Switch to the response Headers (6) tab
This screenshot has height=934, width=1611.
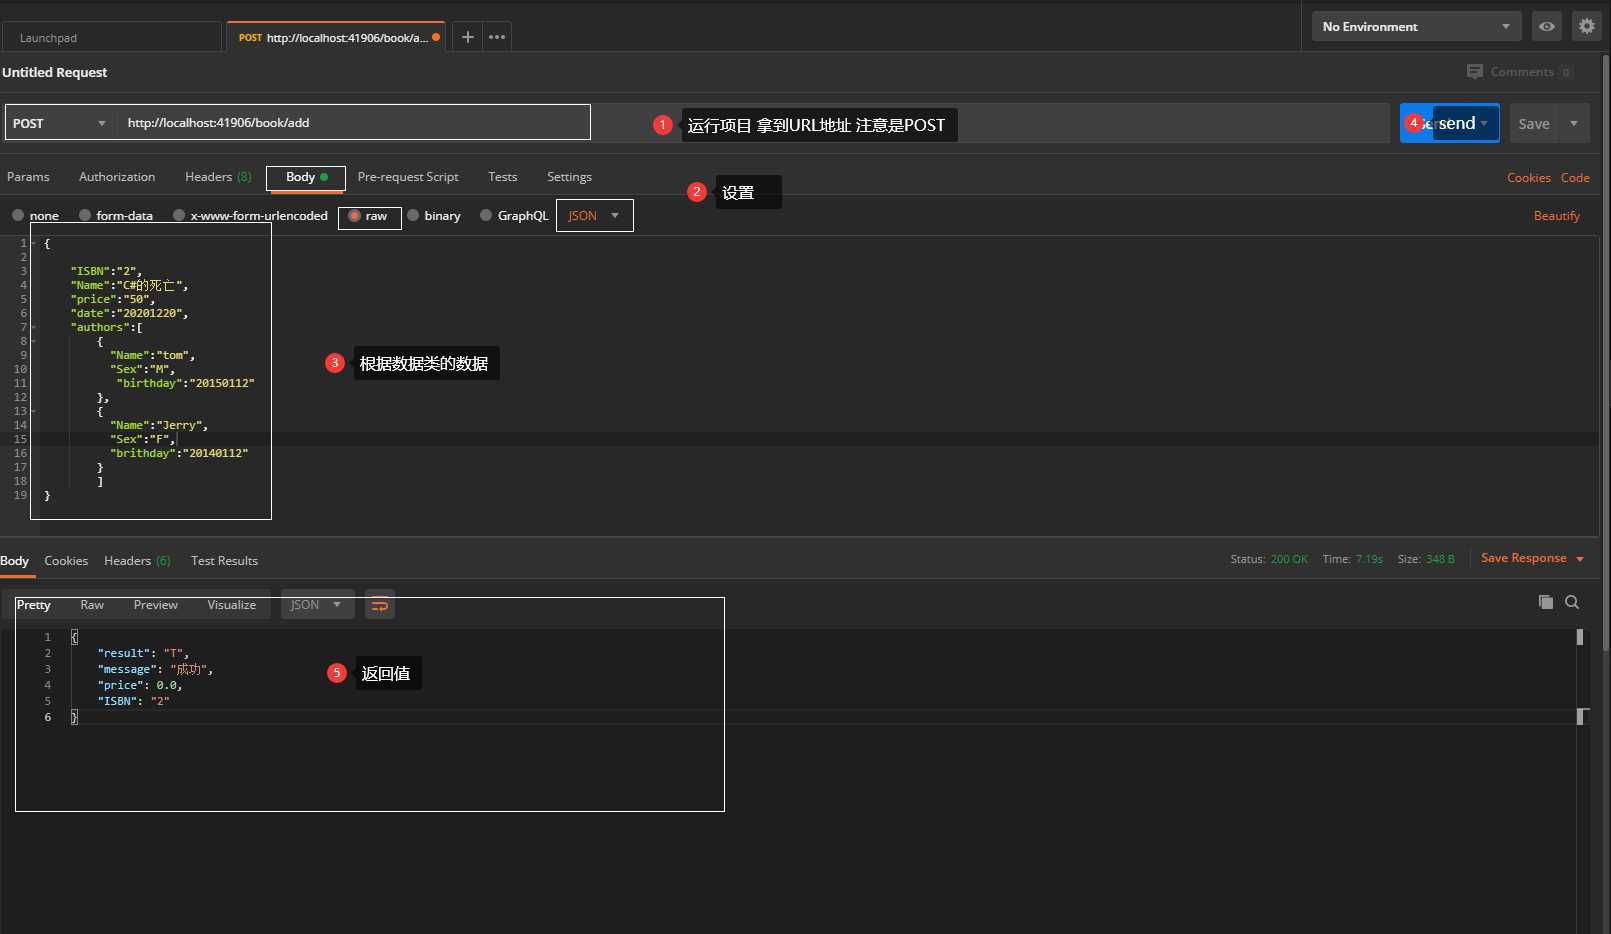click(137, 561)
